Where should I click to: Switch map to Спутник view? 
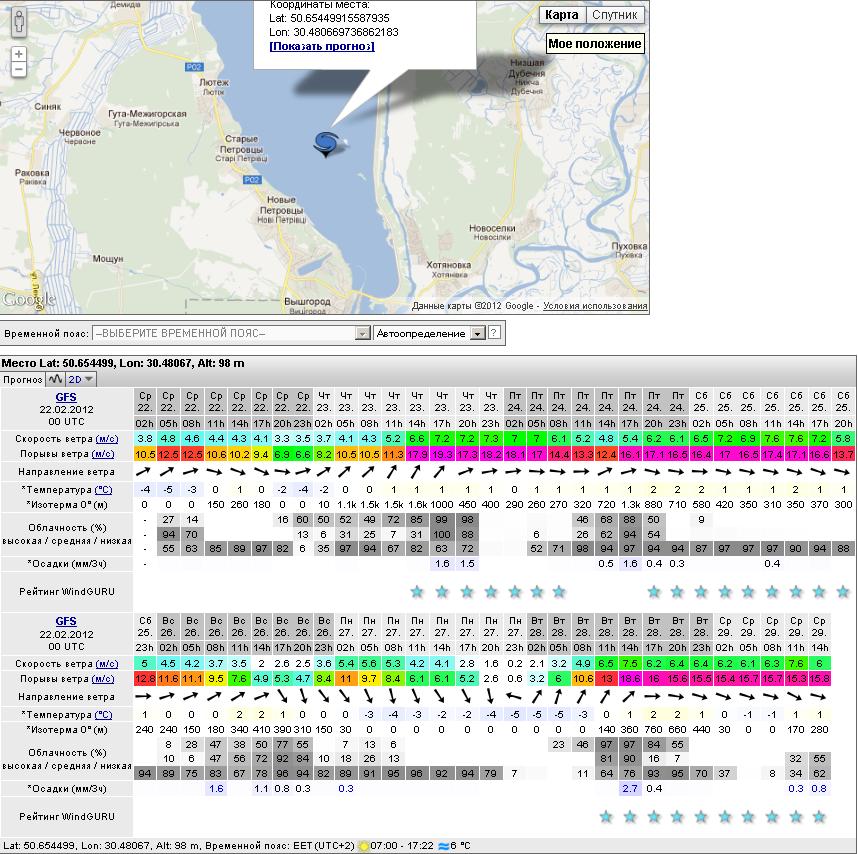(615, 15)
